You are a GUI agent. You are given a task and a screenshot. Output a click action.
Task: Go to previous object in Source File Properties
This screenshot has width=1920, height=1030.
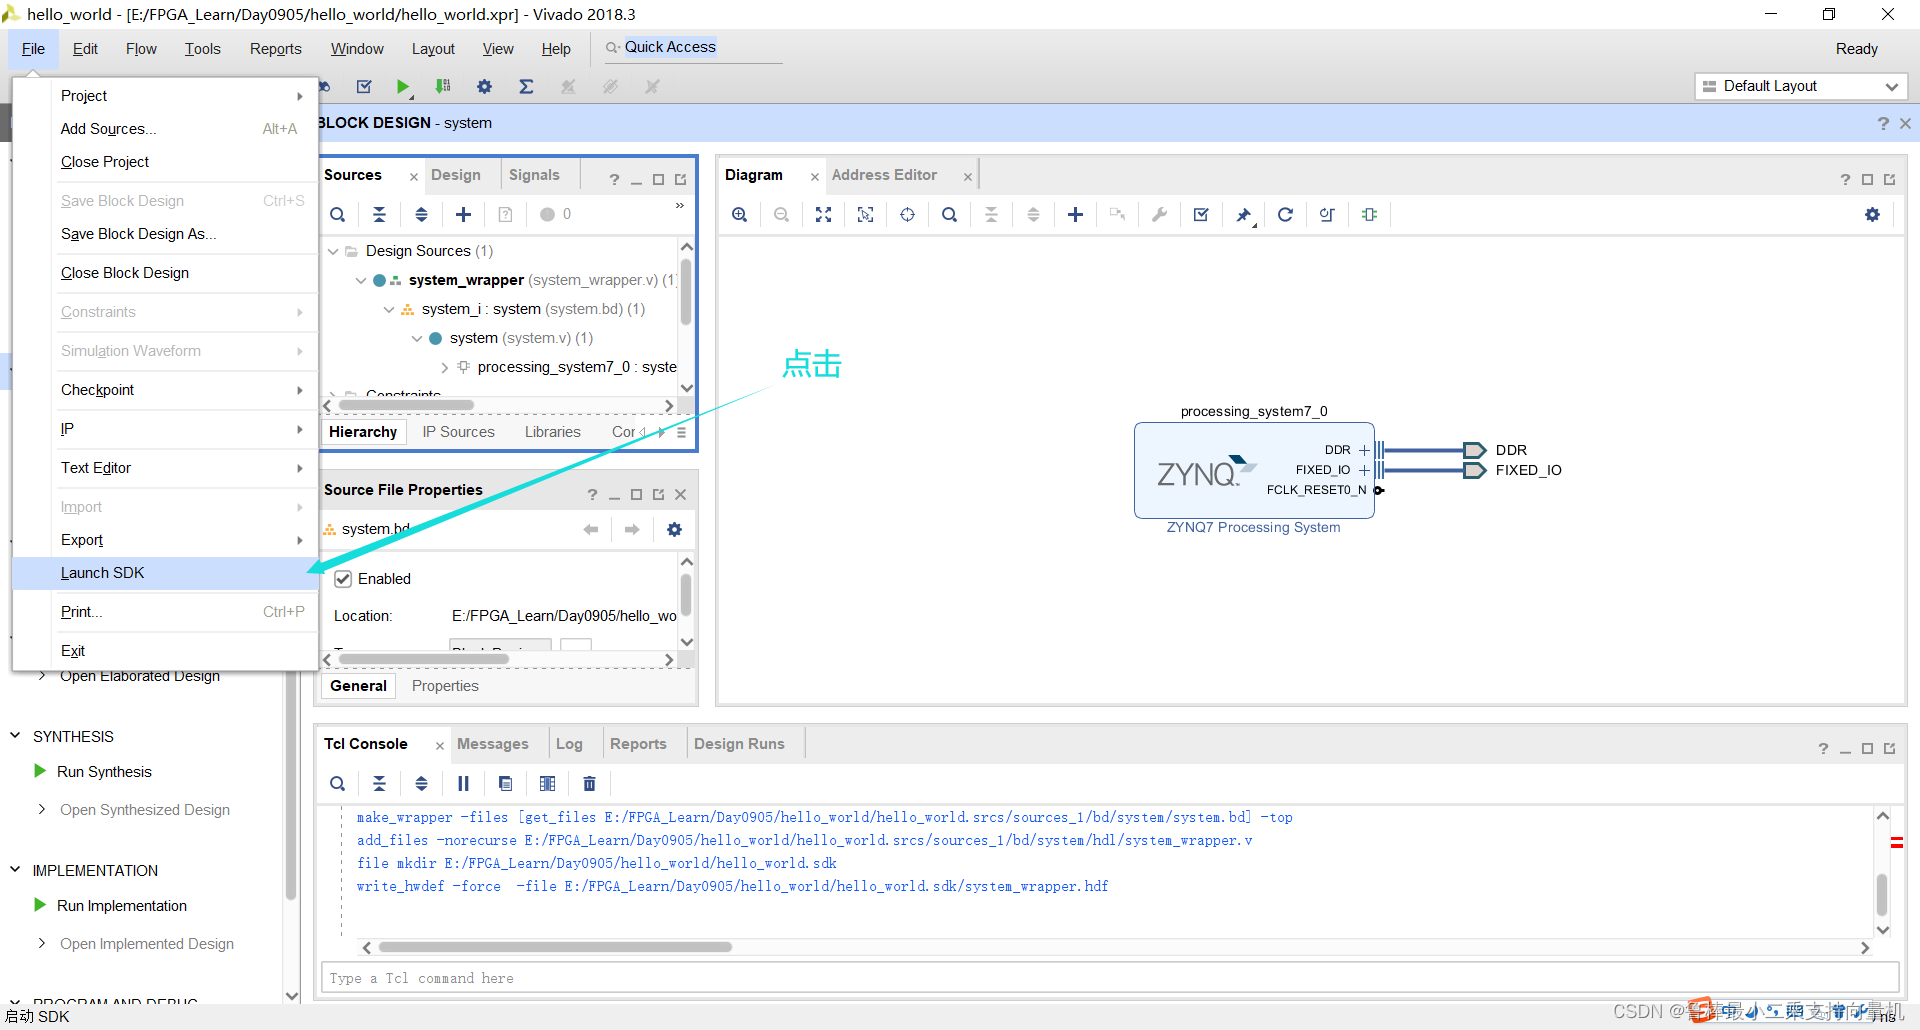tap(591, 529)
